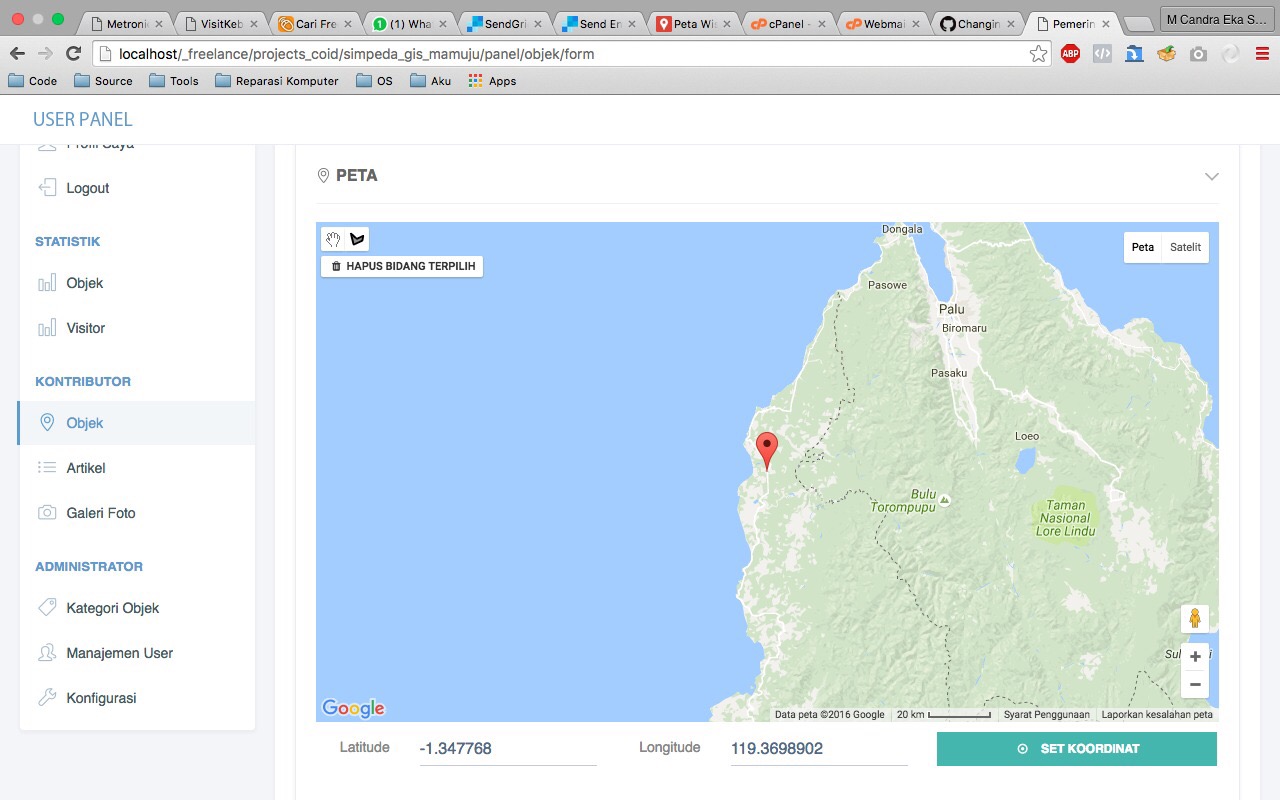Click the SET KOORDINAT button
The image size is (1280, 800).
1076,749
